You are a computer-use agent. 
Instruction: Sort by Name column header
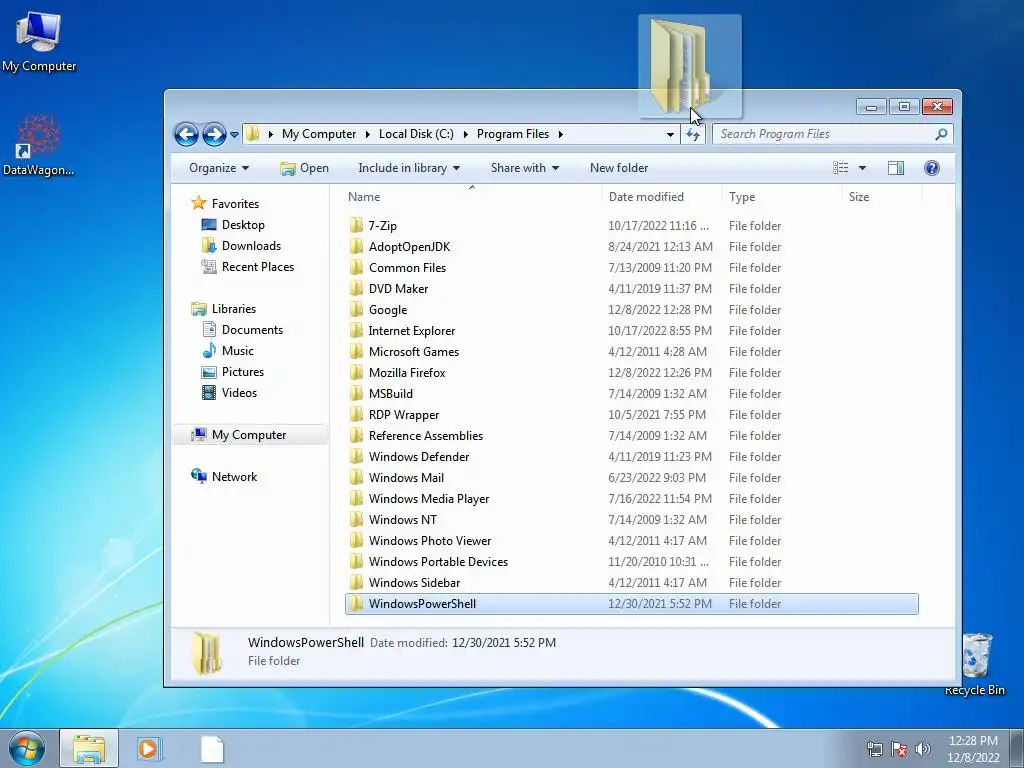point(364,197)
